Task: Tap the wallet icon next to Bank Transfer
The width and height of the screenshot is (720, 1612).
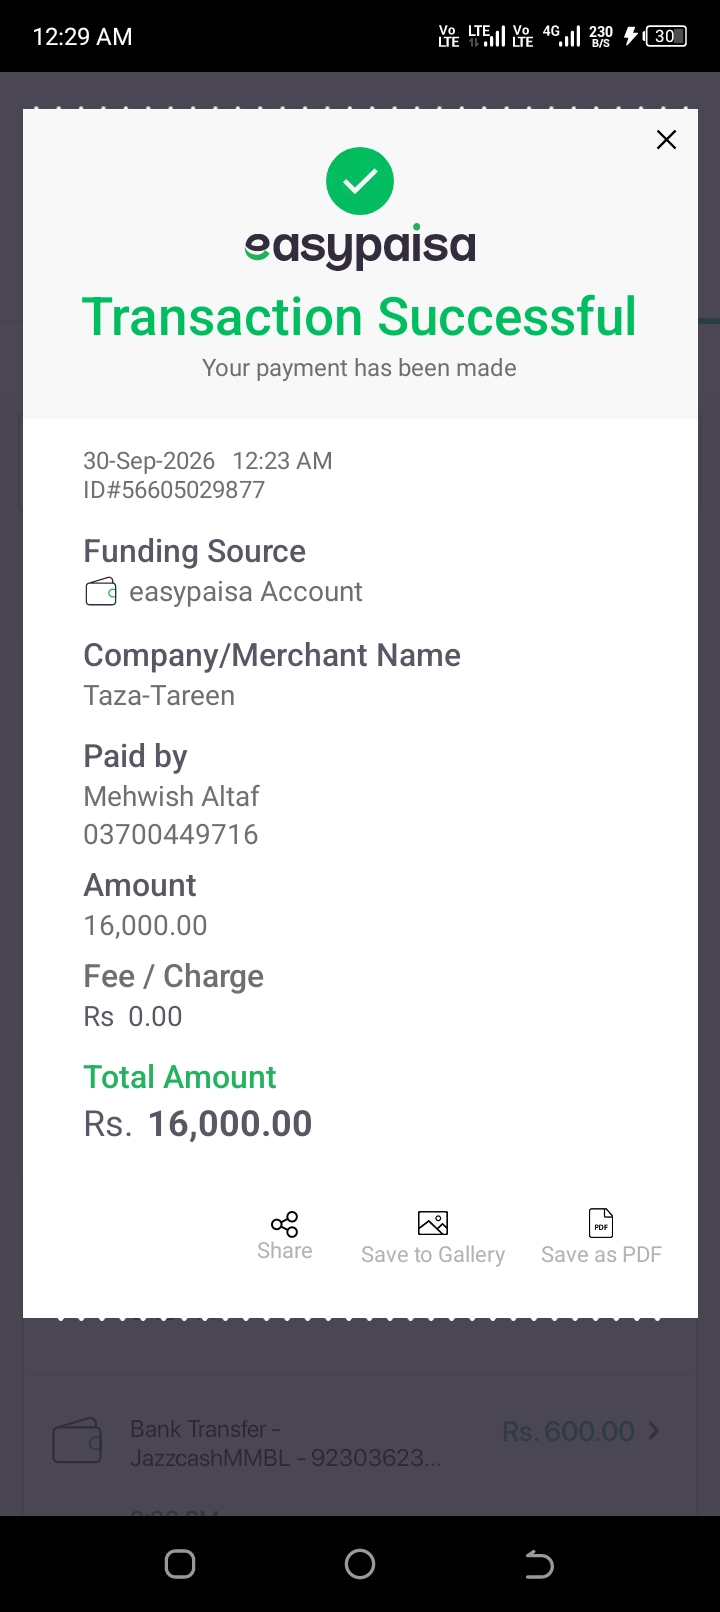Action: pyautogui.click(x=77, y=1441)
